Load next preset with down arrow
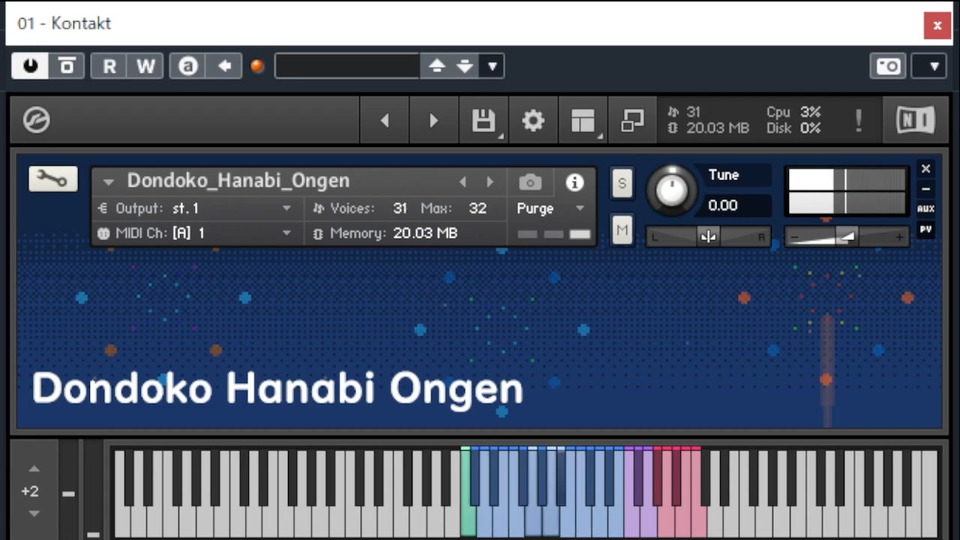The height and width of the screenshot is (540, 960). pos(465,66)
